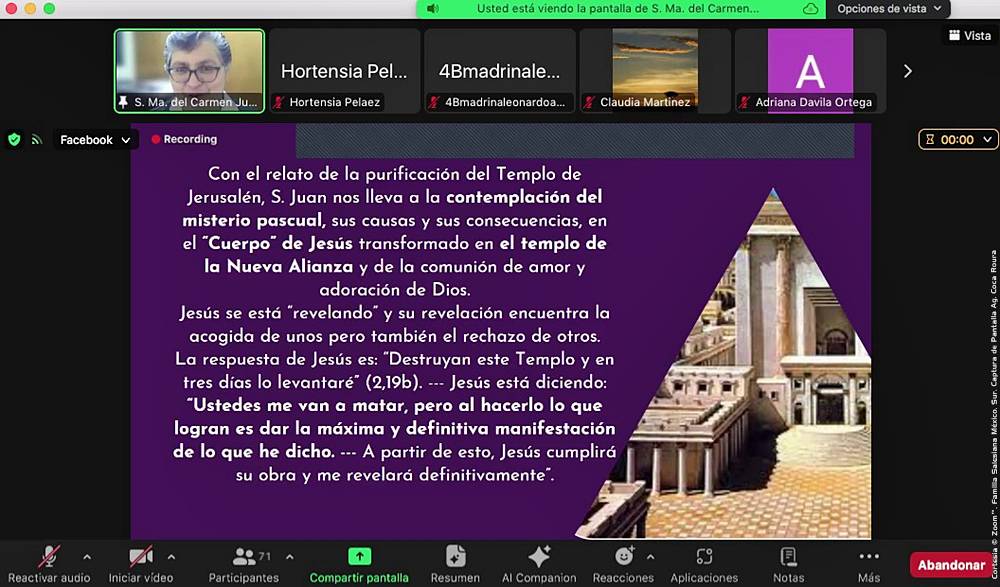Click muted mic icon on Adriana Davila Ortega
Image resolution: width=1000 pixels, height=587 pixels.
pyautogui.click(x=744, y=102)
